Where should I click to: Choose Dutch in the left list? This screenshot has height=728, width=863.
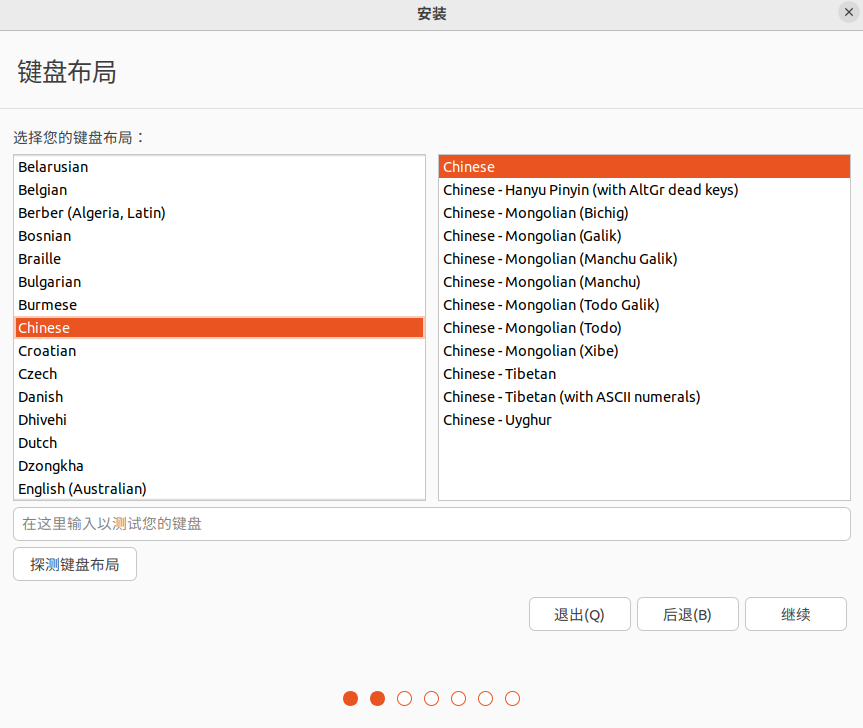(x=219, y=443)
